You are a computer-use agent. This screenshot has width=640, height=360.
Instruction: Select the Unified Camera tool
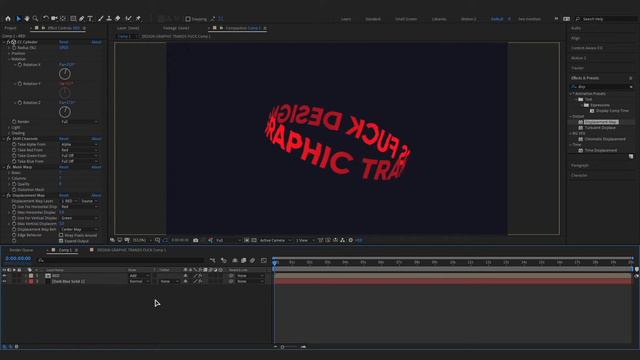pyautogui.click(x=54, y=19)
